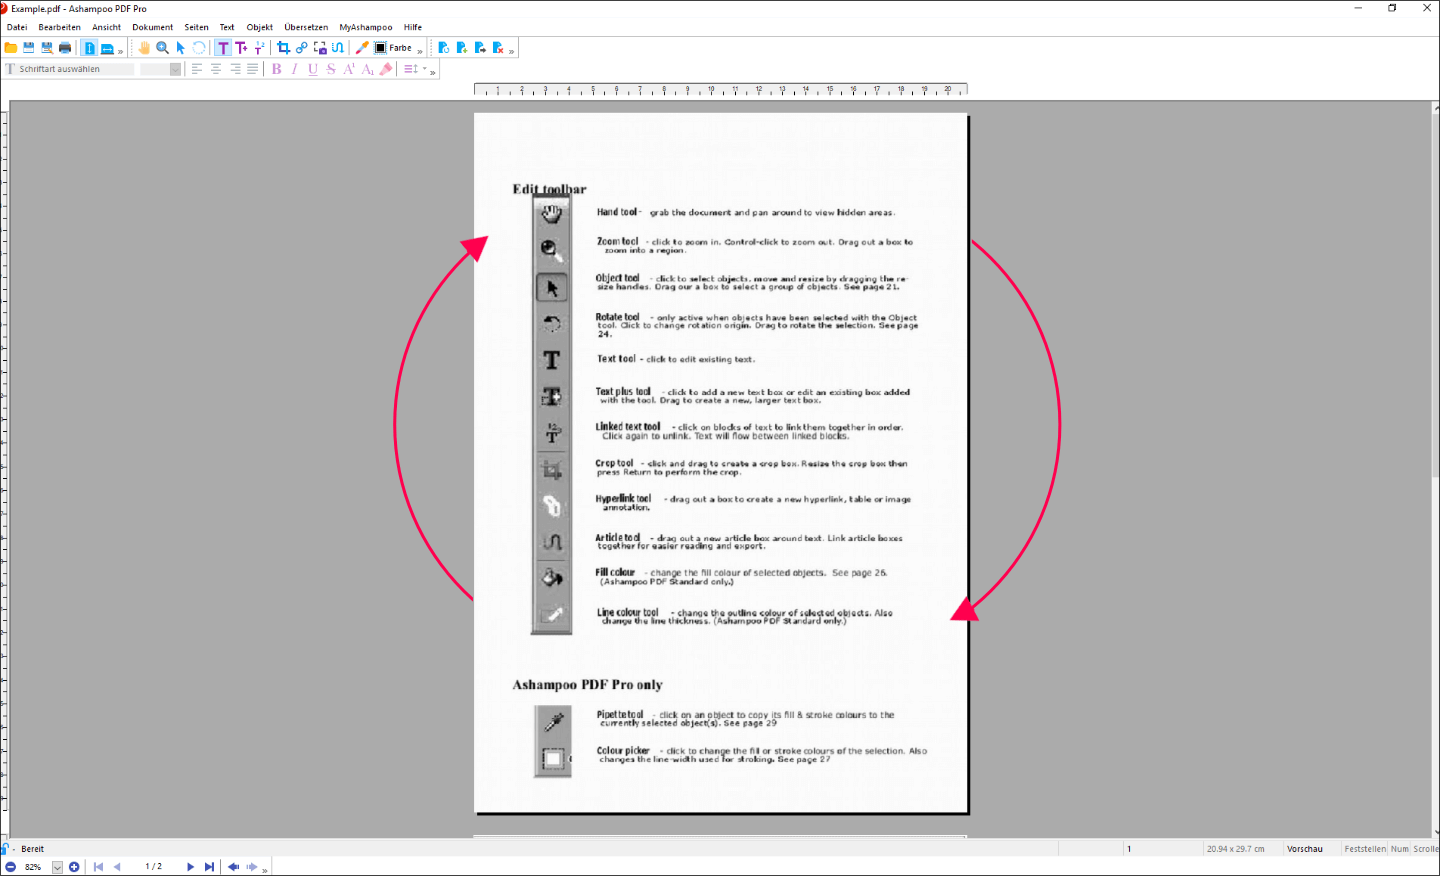Toggle subscript formatting
Screen dimensions: 1440x876
367,69
